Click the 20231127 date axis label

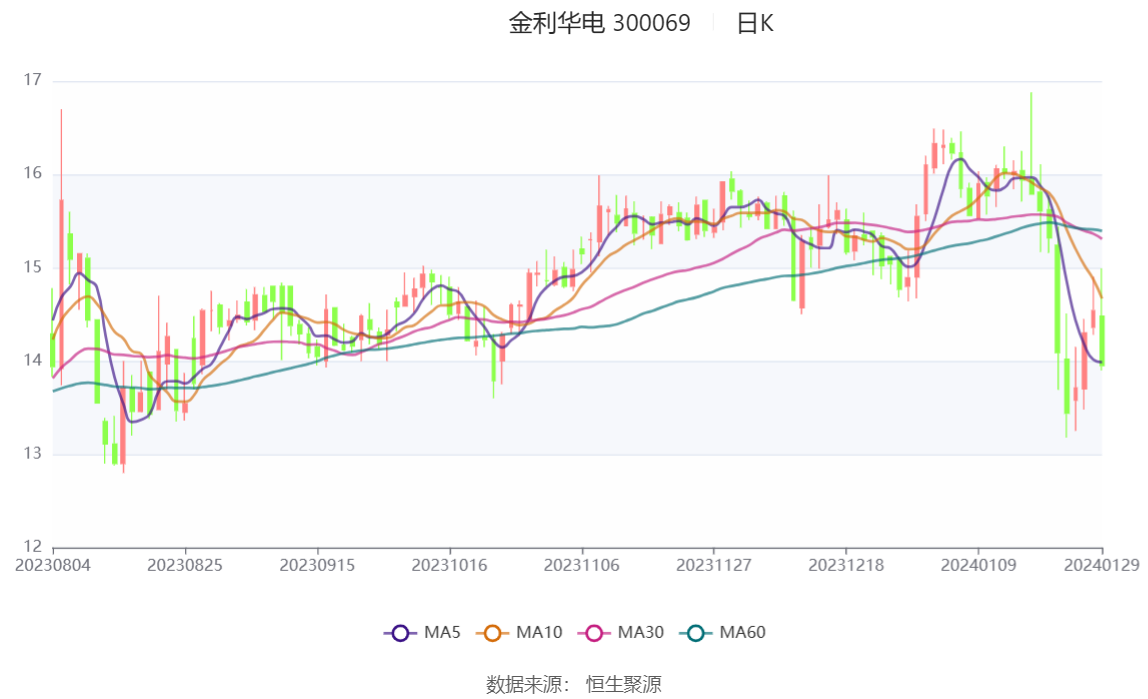tap(714, 566)
